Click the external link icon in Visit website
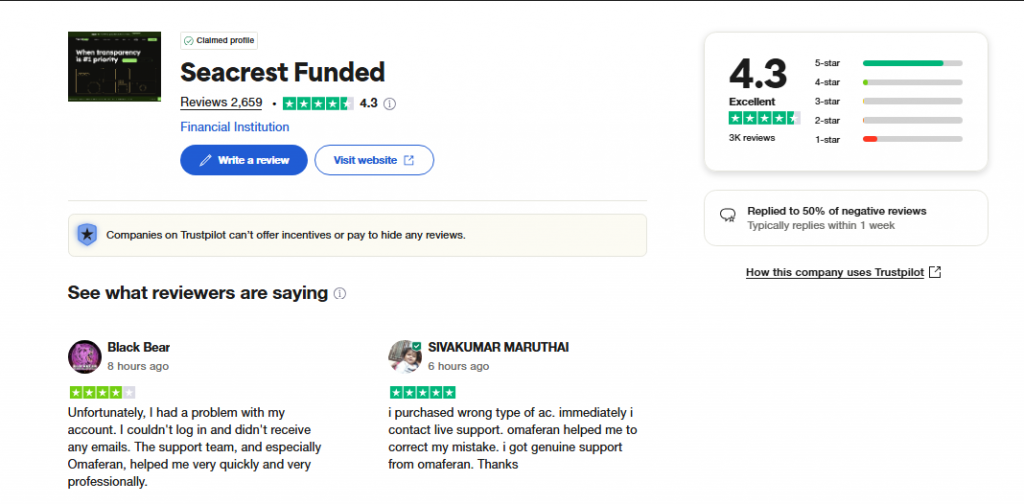This screenshot has height=504, width=1024. [x=409, y=160]
